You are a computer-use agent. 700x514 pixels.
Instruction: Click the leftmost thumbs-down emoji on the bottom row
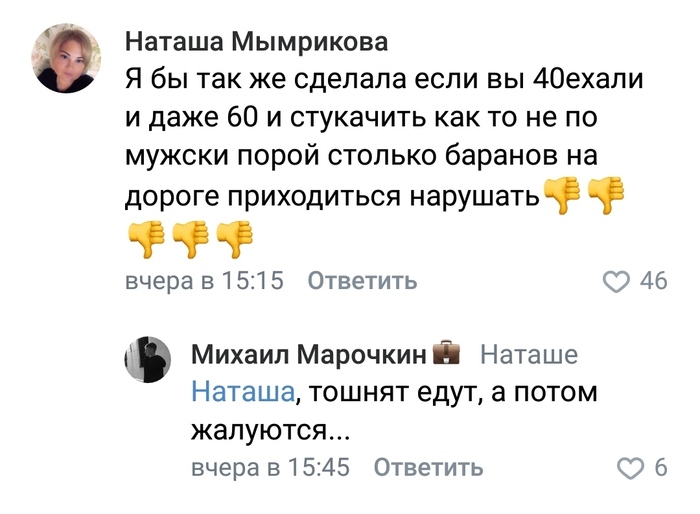click(x=146, y=238)
